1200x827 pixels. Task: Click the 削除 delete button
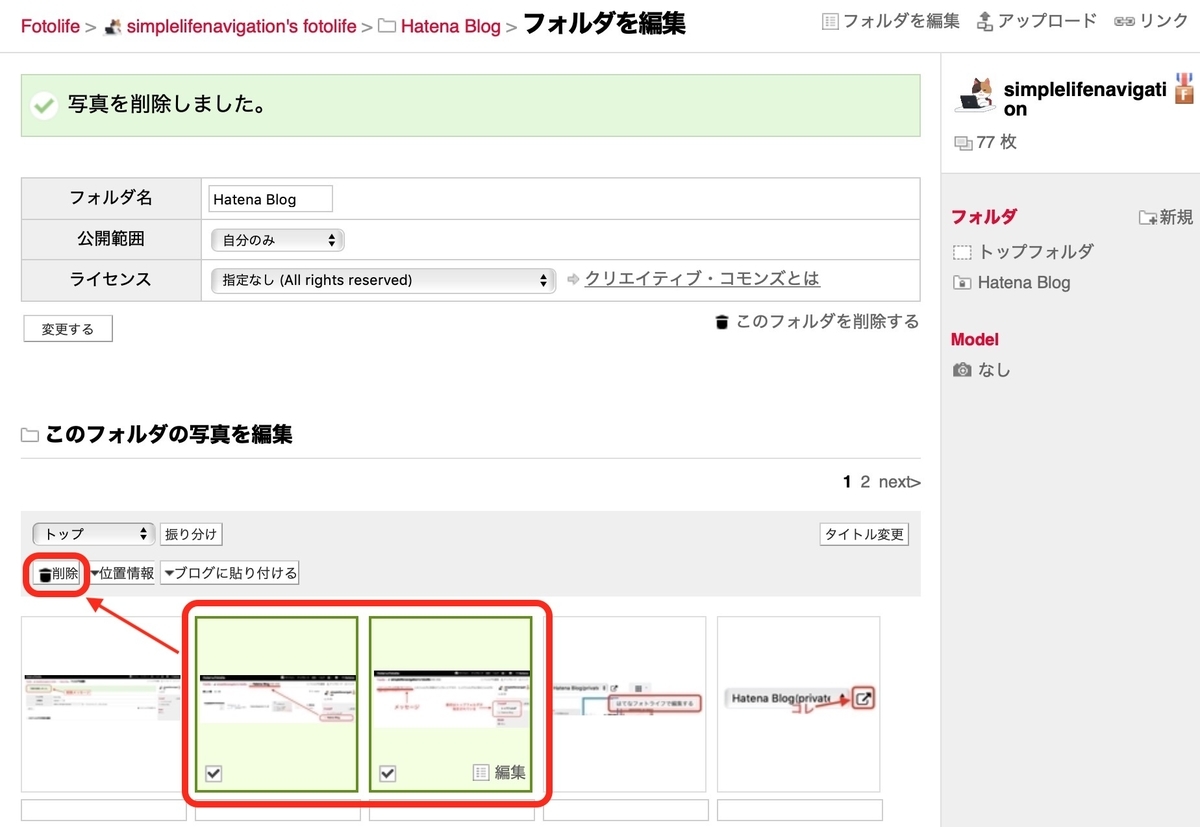pyautogui.click(x=57, y=574)
